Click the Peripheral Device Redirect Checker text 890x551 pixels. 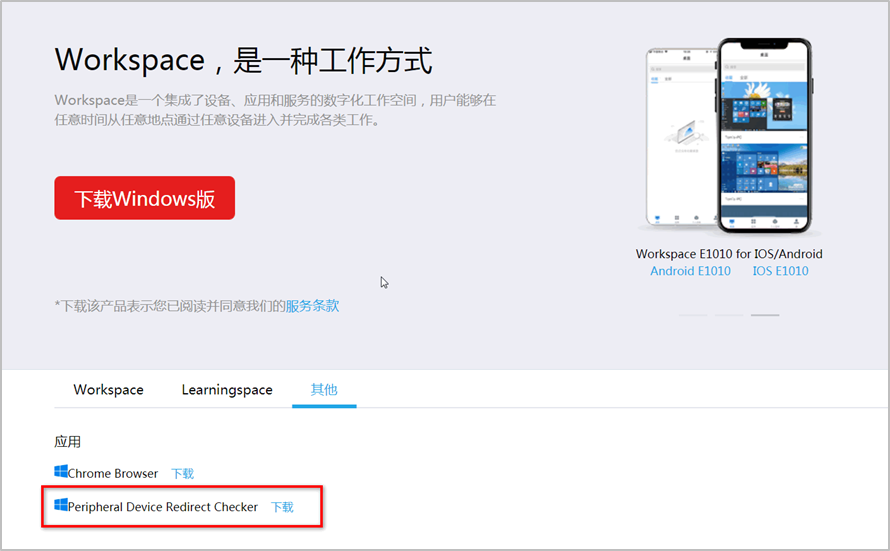coord(163,507)
